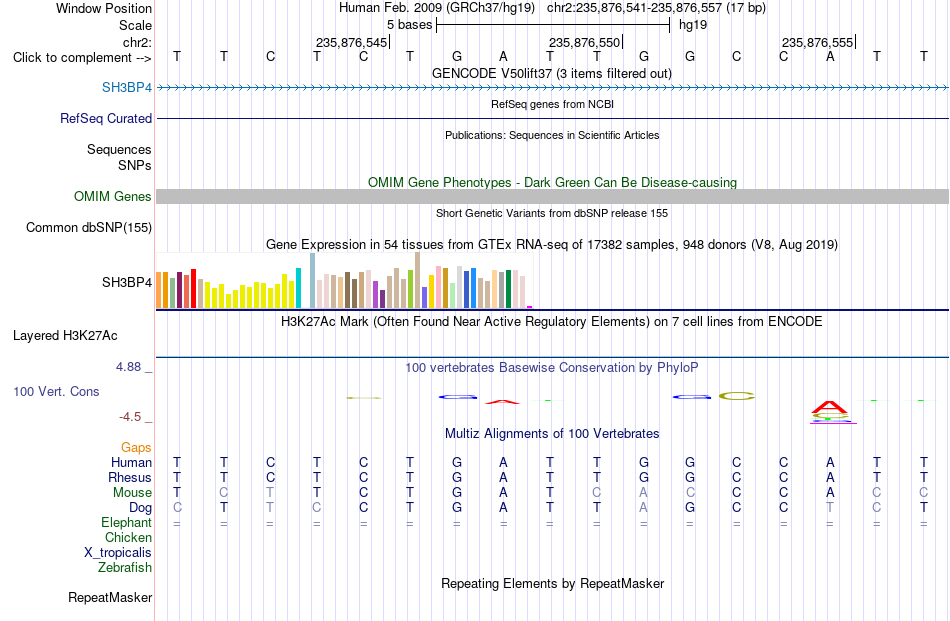
Task: Click the orange Gaps label
Action: [x=136, y=447]
